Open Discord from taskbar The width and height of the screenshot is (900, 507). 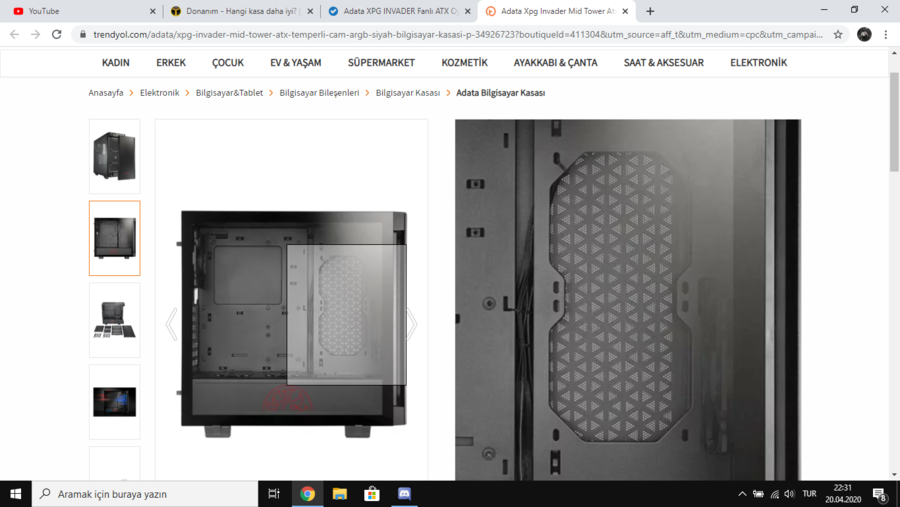pyautogui.click(x=404, y=494)
